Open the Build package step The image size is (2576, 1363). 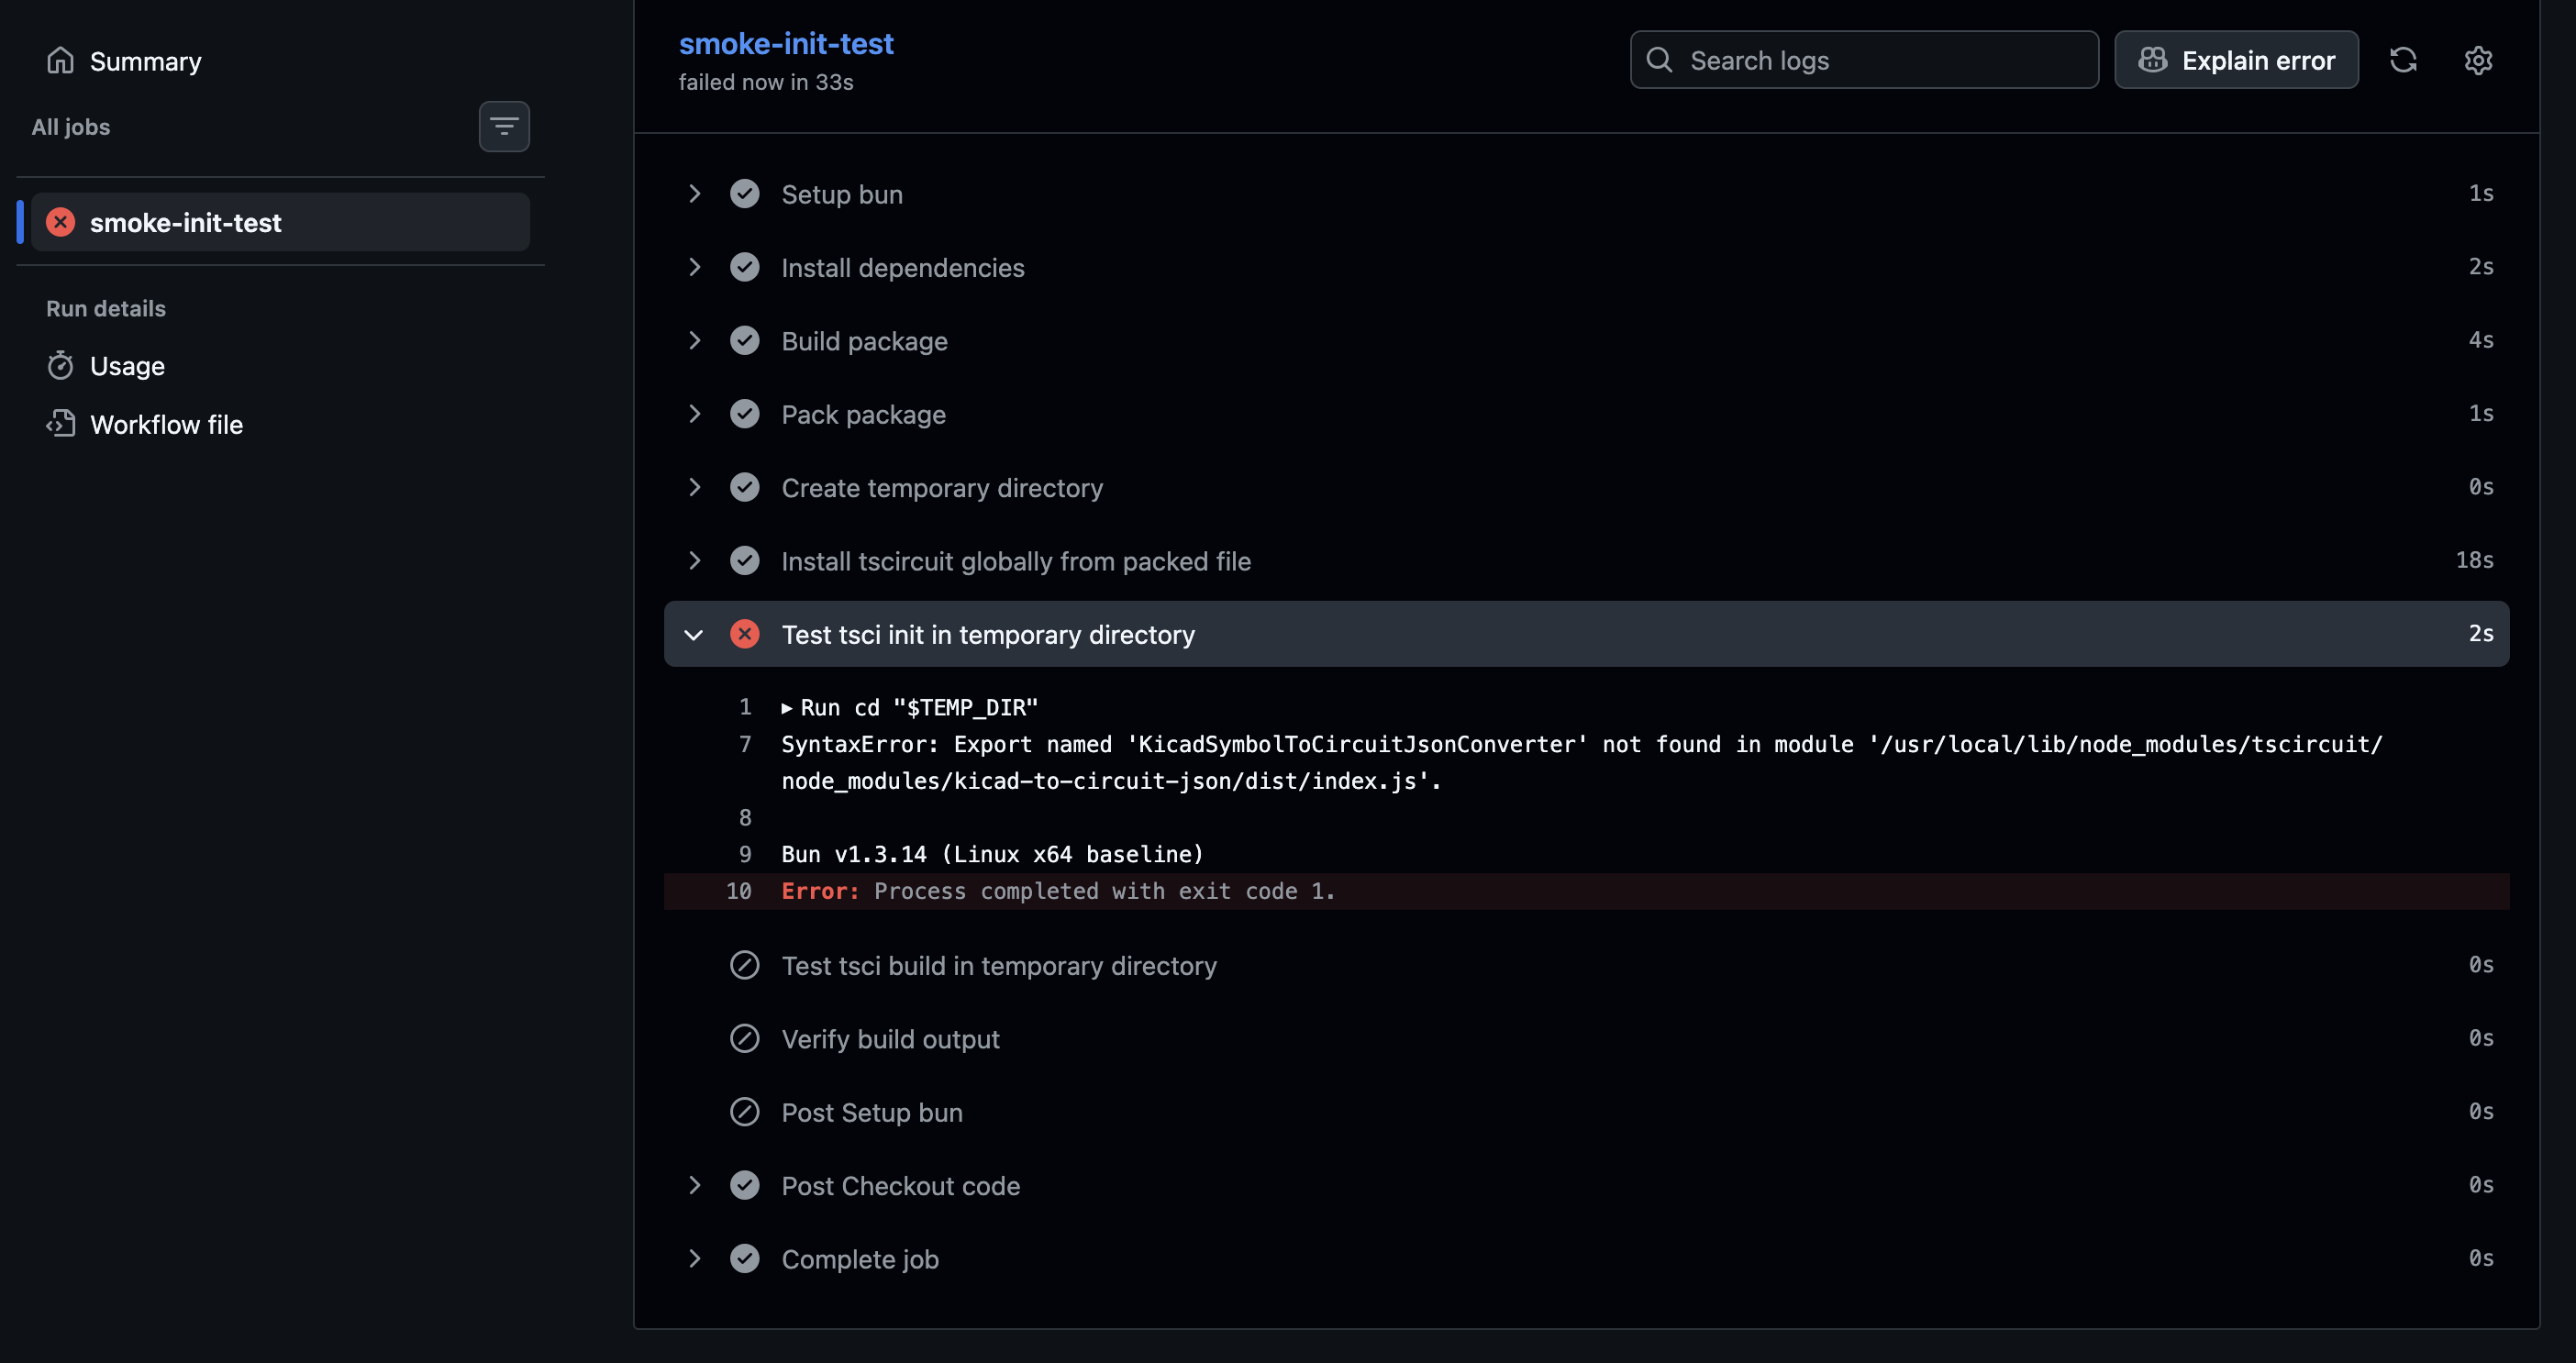click(1586, 341)
